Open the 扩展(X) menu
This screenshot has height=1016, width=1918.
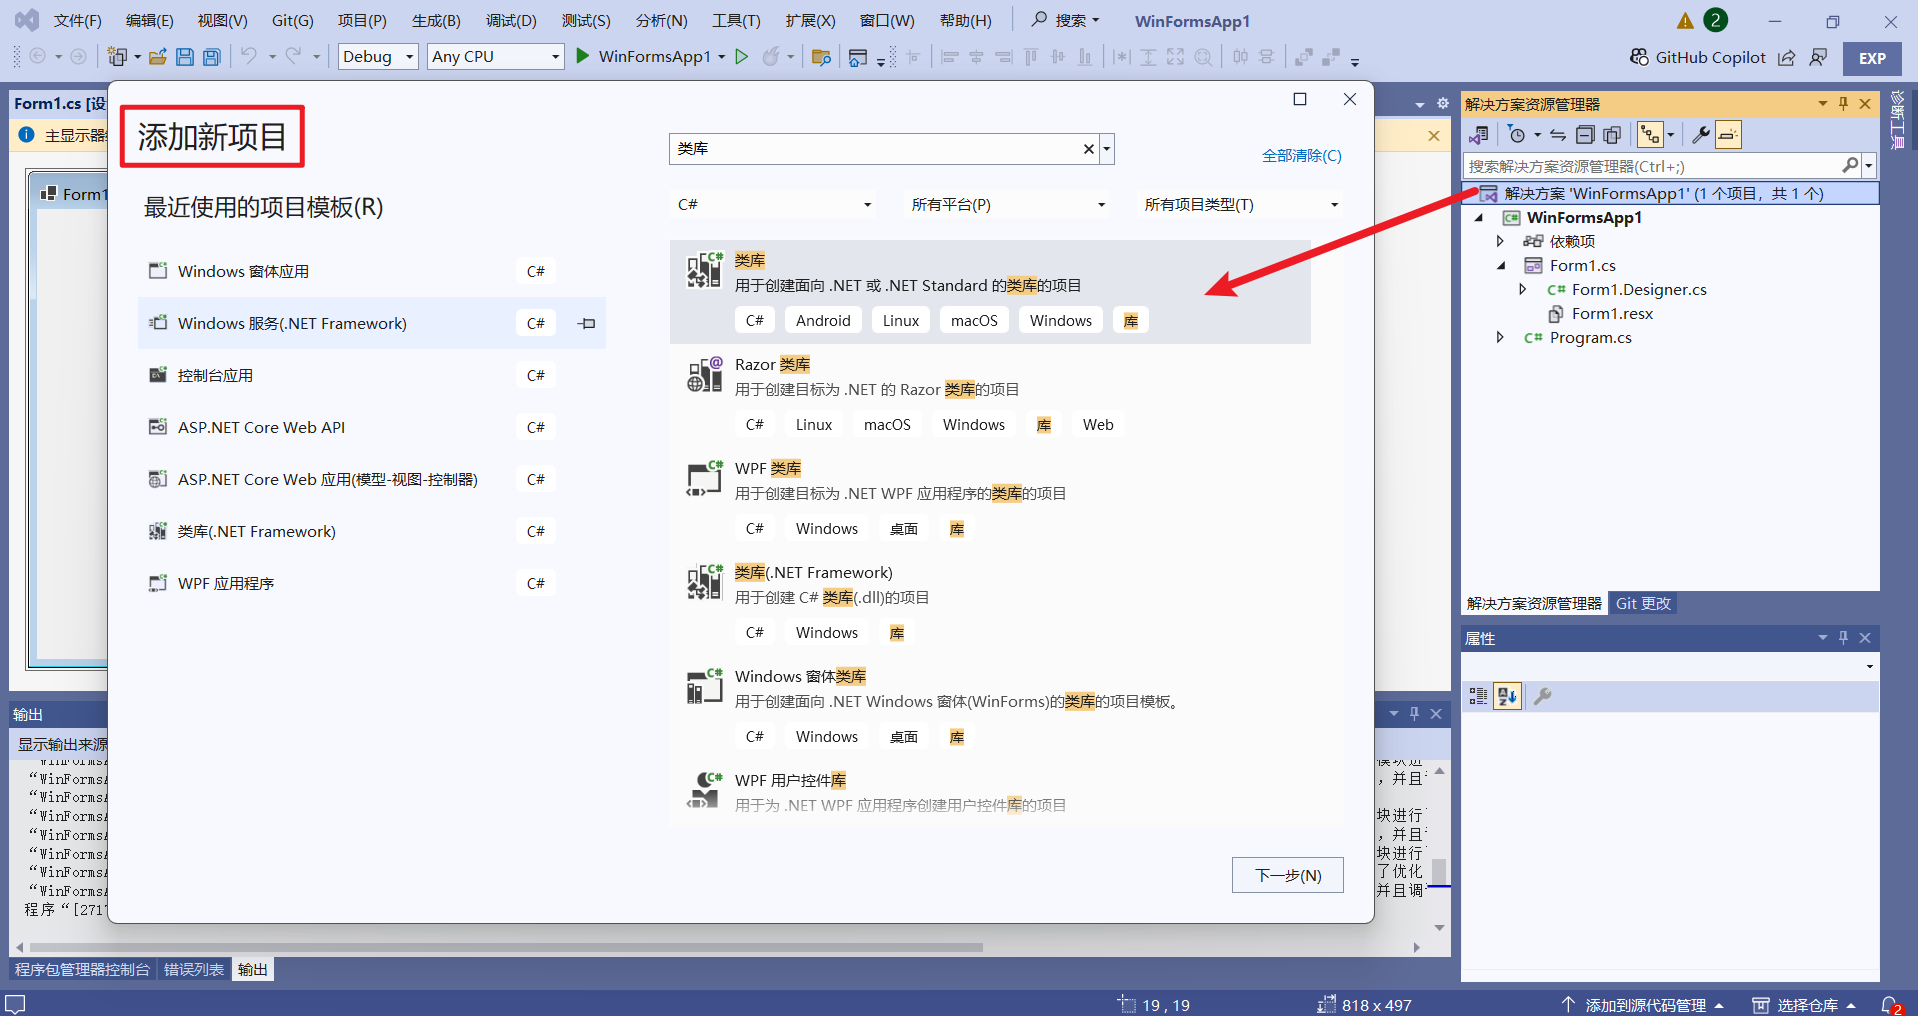click(810, 21)
